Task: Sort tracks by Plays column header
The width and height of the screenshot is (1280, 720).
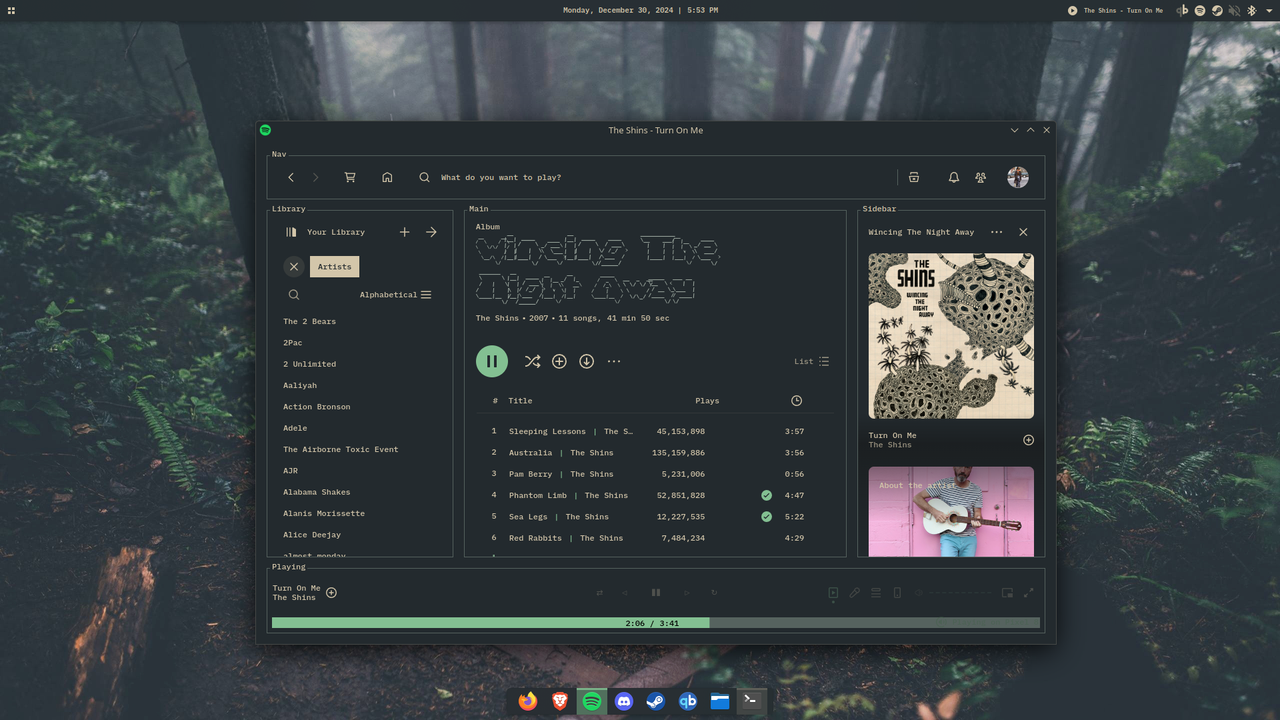Action: point(707,401)
